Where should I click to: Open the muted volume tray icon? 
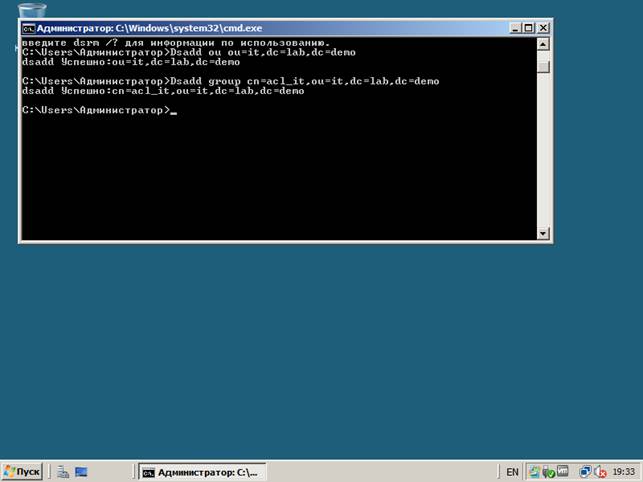600,472
